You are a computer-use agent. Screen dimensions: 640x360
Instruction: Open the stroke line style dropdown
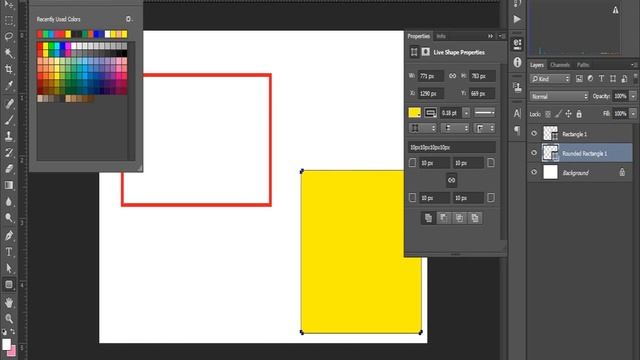484,113
